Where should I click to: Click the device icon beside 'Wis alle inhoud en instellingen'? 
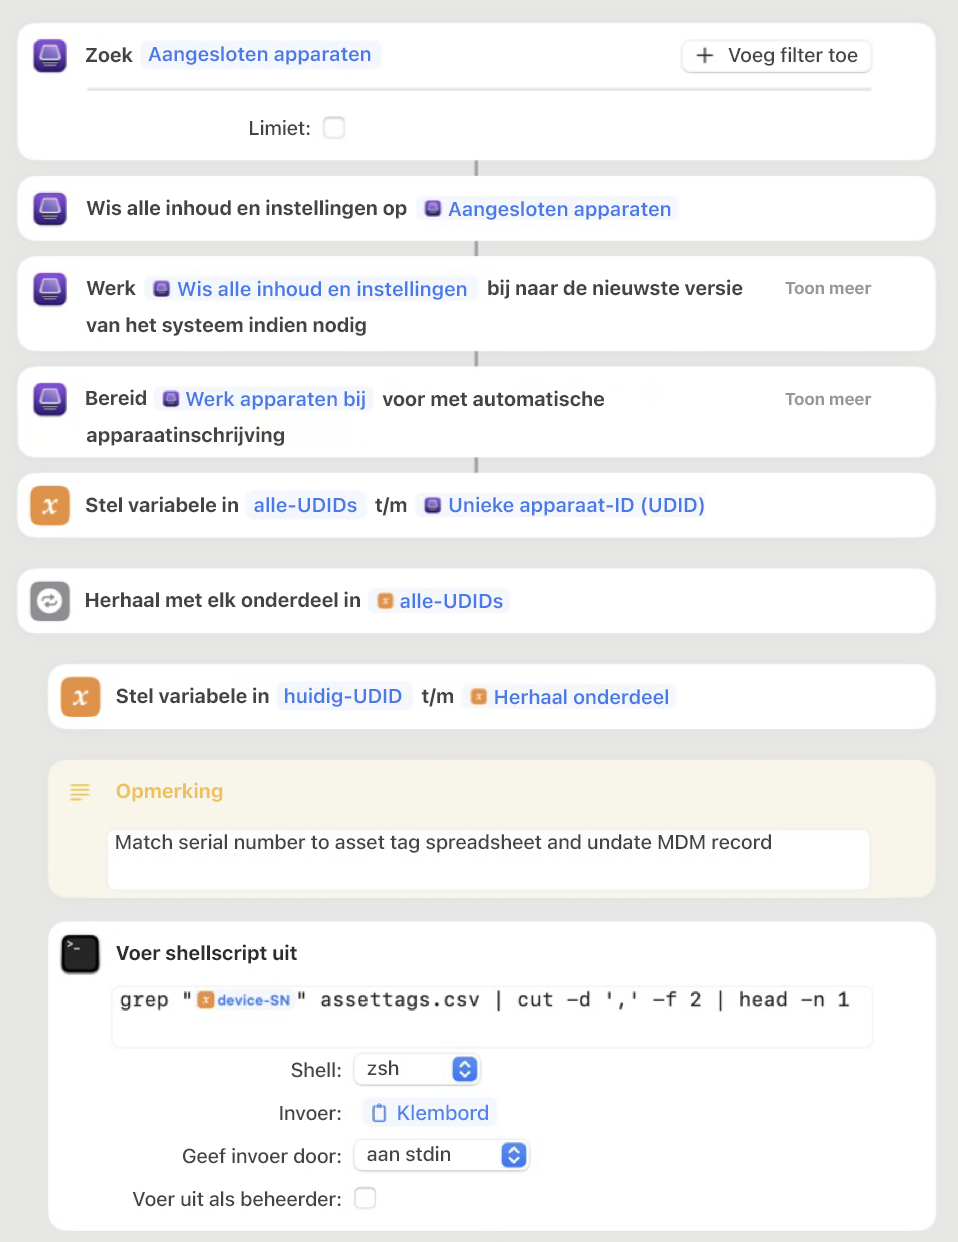pos(49,209)
